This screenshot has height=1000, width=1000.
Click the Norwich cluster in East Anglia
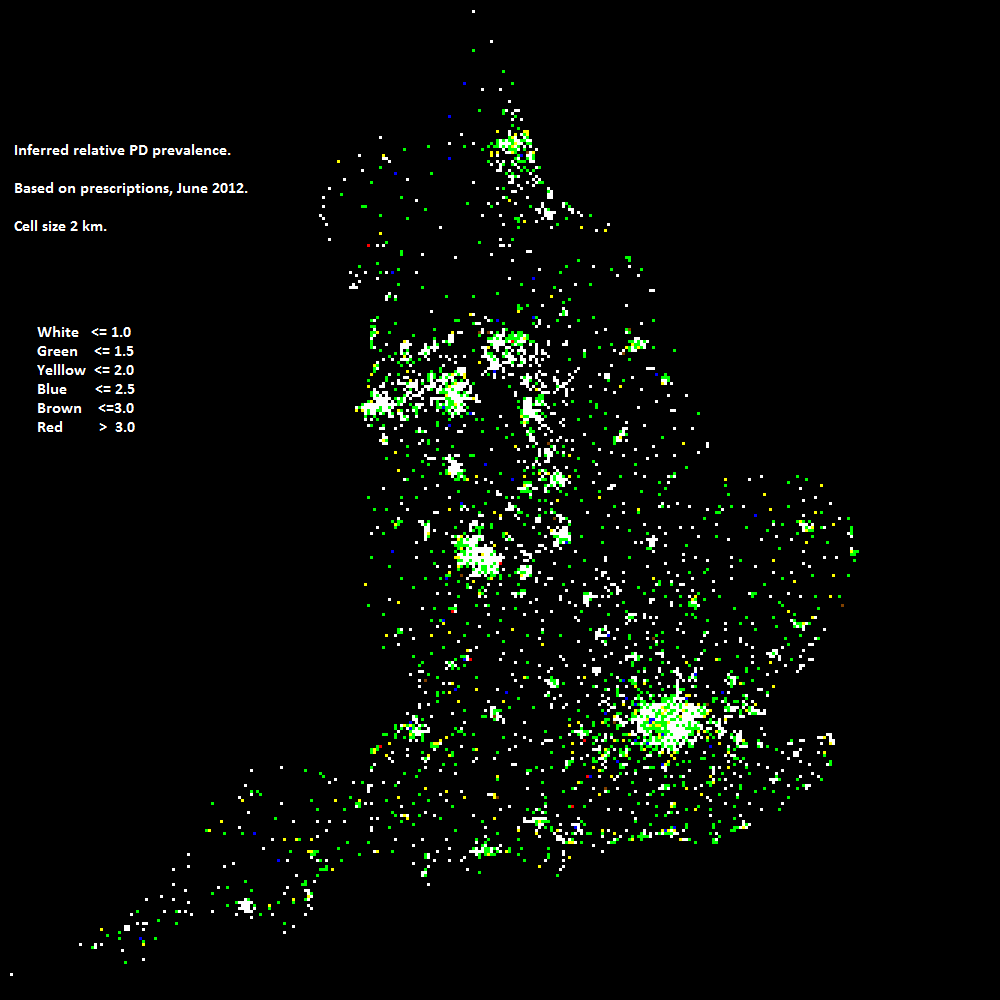(805, 526)
